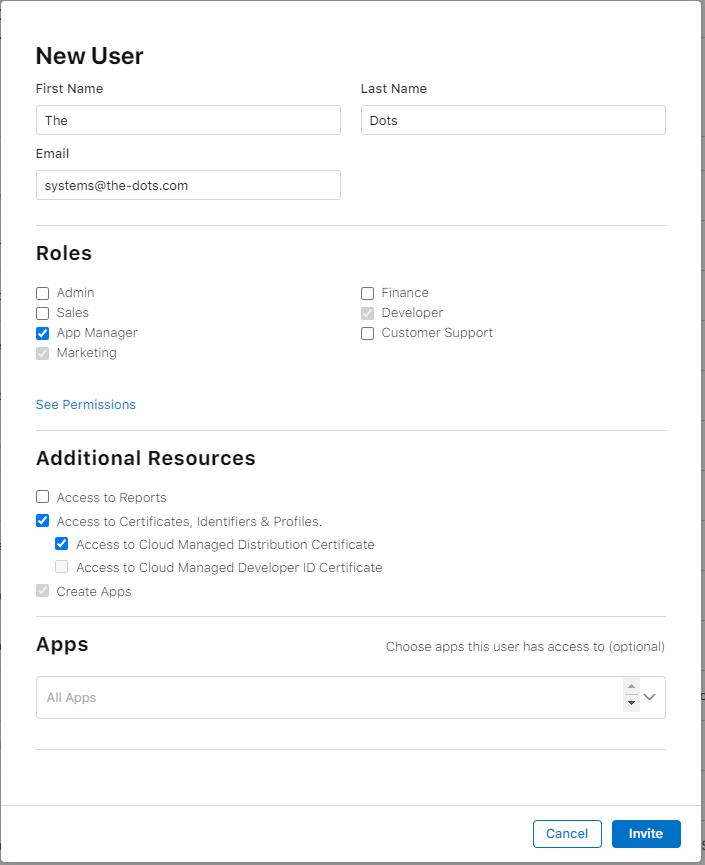
Task: Cancel the New User dialog
Action: point(567,834)
